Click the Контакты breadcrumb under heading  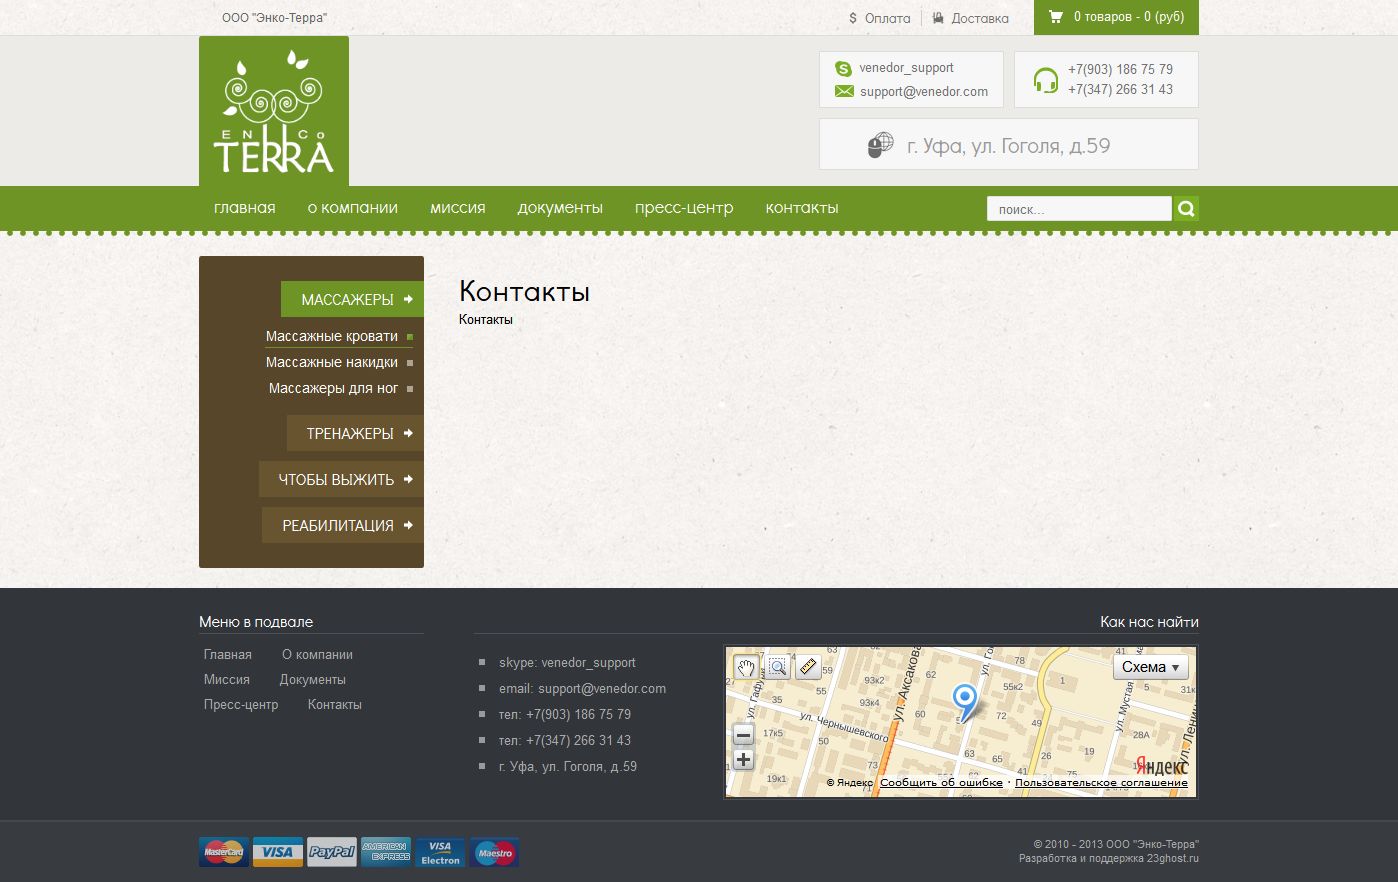486,320
